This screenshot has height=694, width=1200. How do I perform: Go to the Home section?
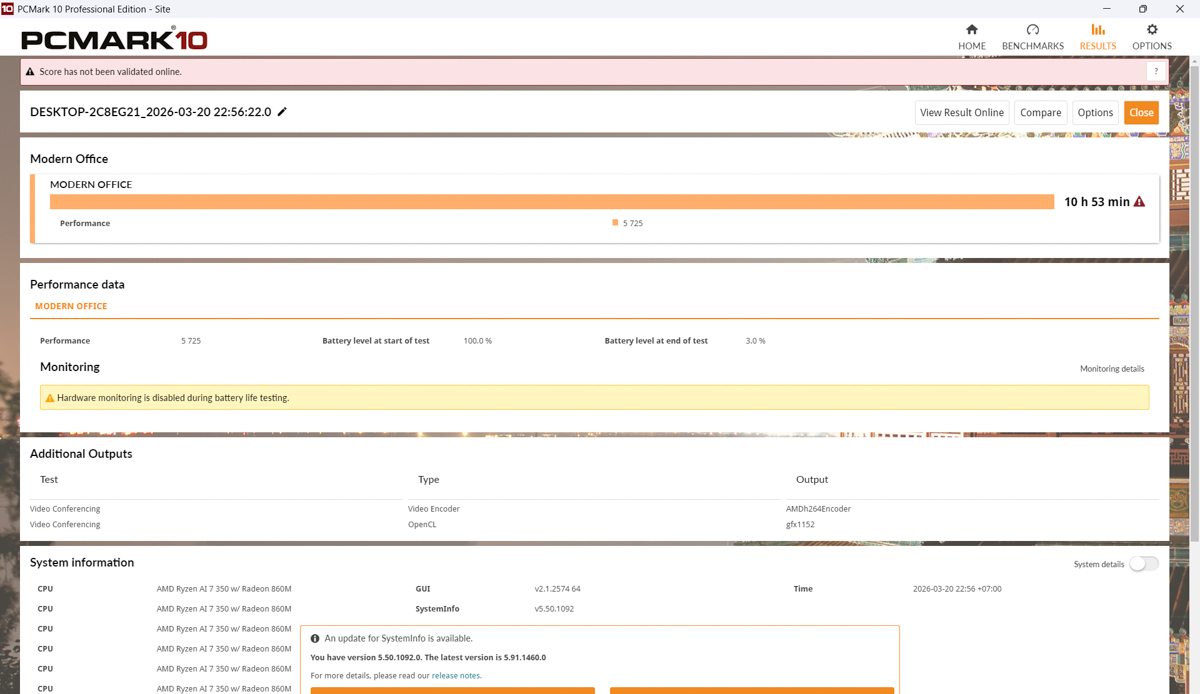pos(971,37)
